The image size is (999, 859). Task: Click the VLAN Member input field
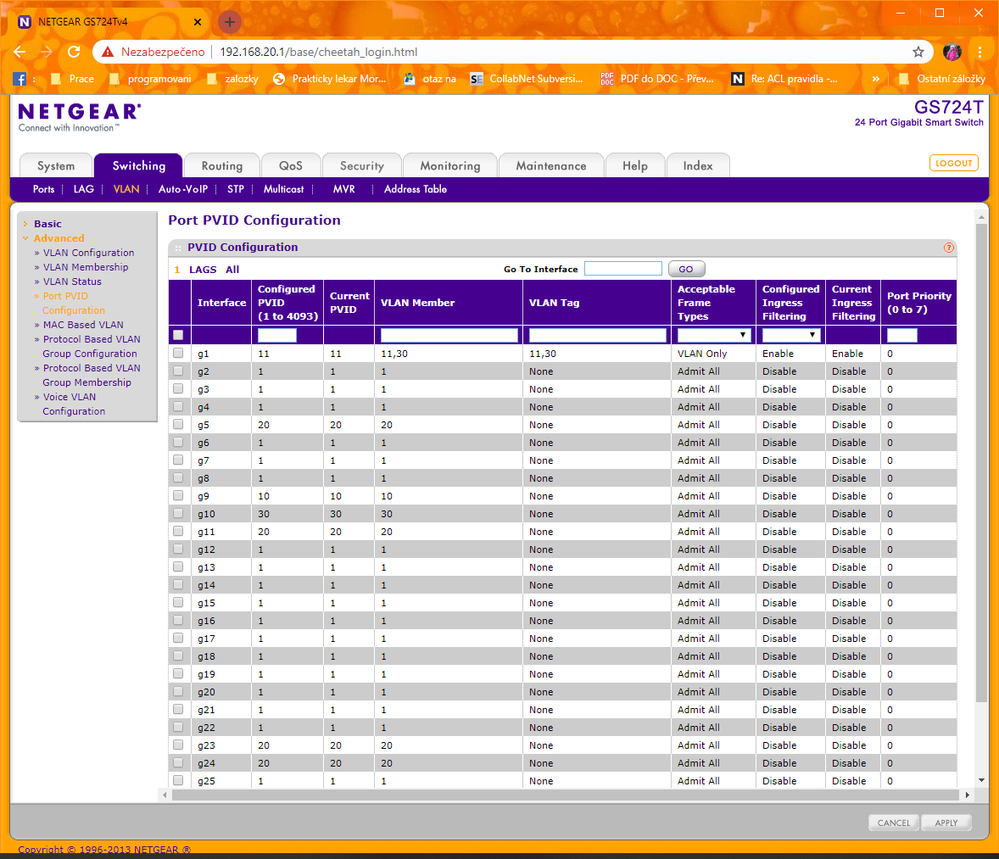(449, 335)
